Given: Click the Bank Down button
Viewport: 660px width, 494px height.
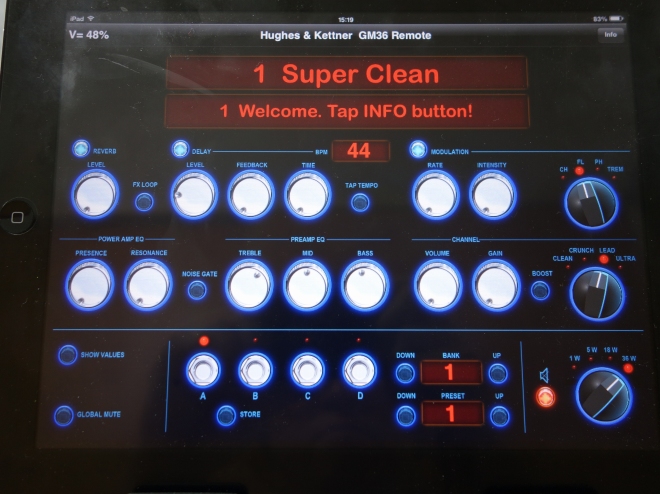Looking at the screenshot, I should pos(405,373).
